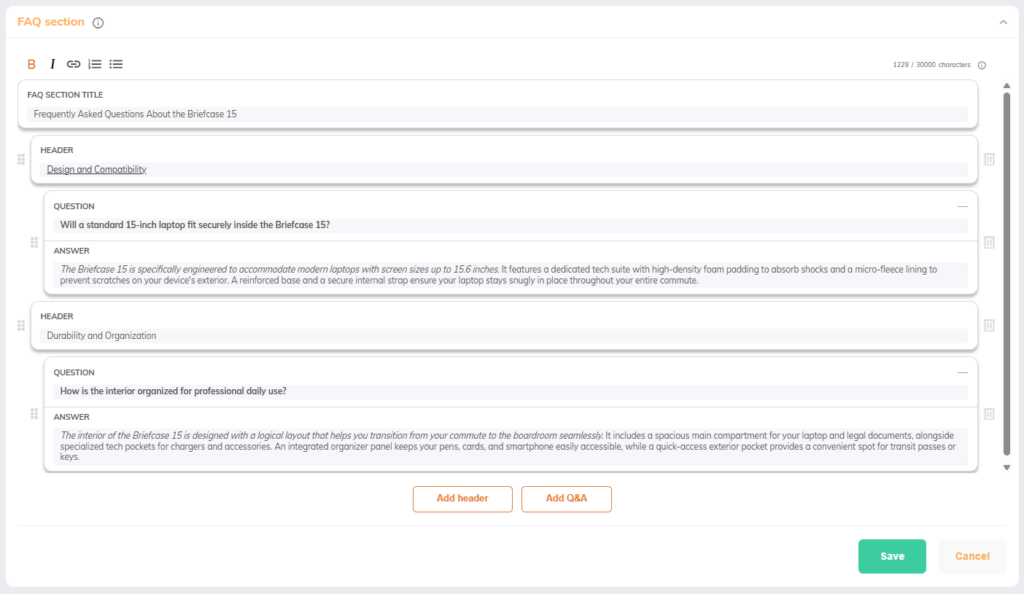This screenshot has width=1024, height=594.
Task: Insert a link using the toolbar
Action: pyautogui.click(x=73, y=64)
